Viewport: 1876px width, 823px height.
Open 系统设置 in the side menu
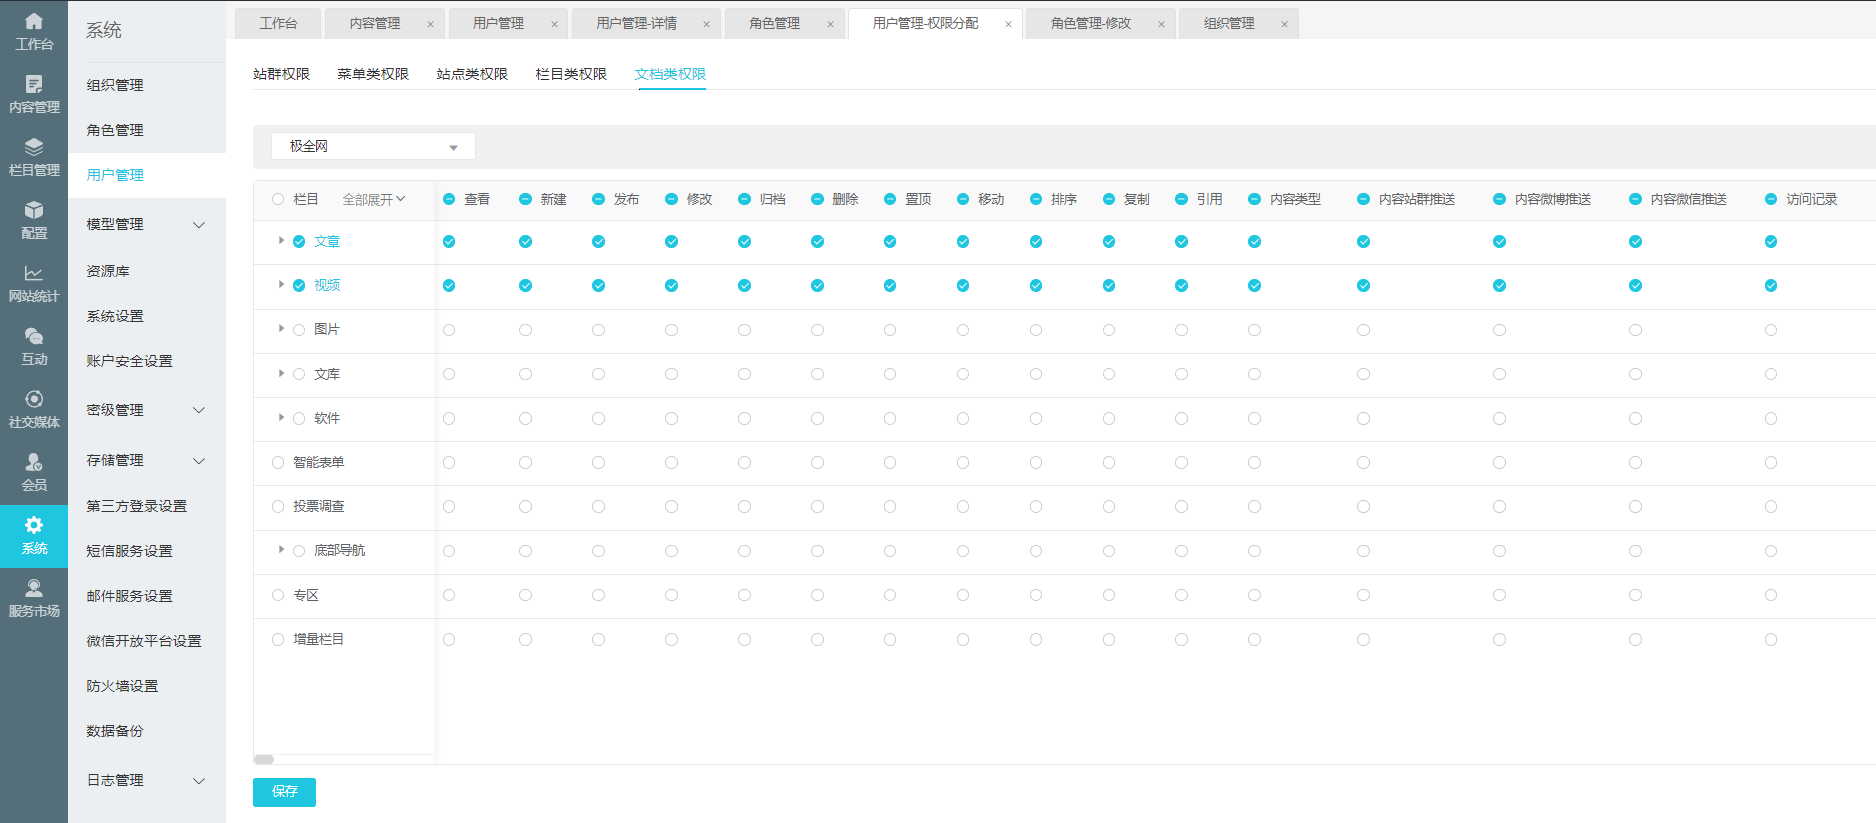[x=115, y=316]
